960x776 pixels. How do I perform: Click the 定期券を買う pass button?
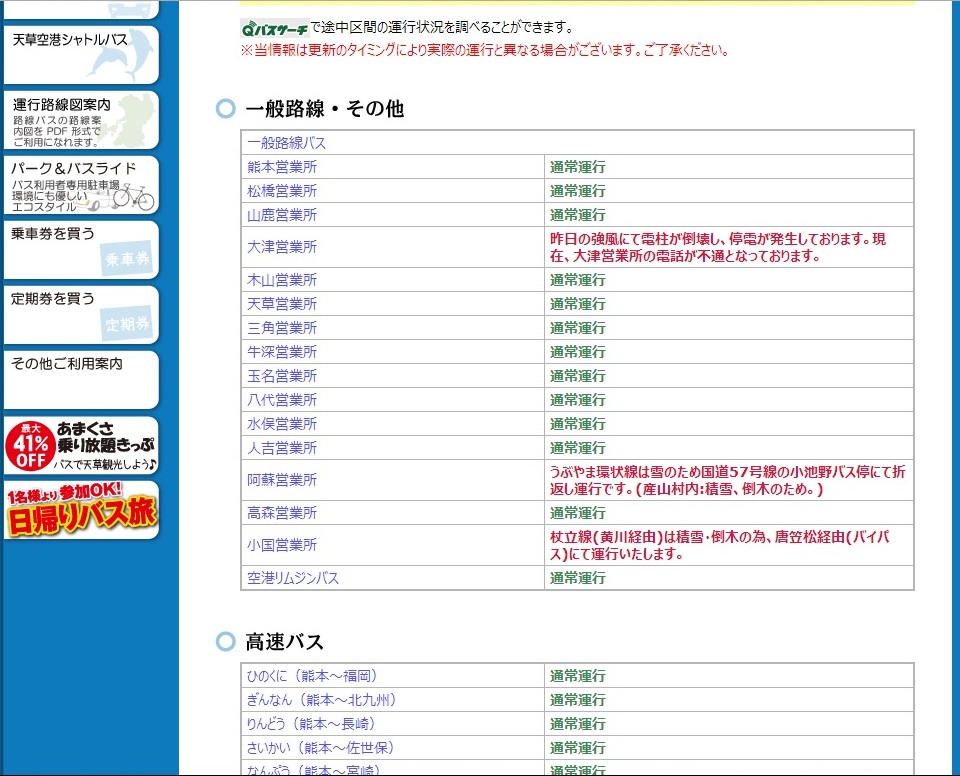coord(81,314)
